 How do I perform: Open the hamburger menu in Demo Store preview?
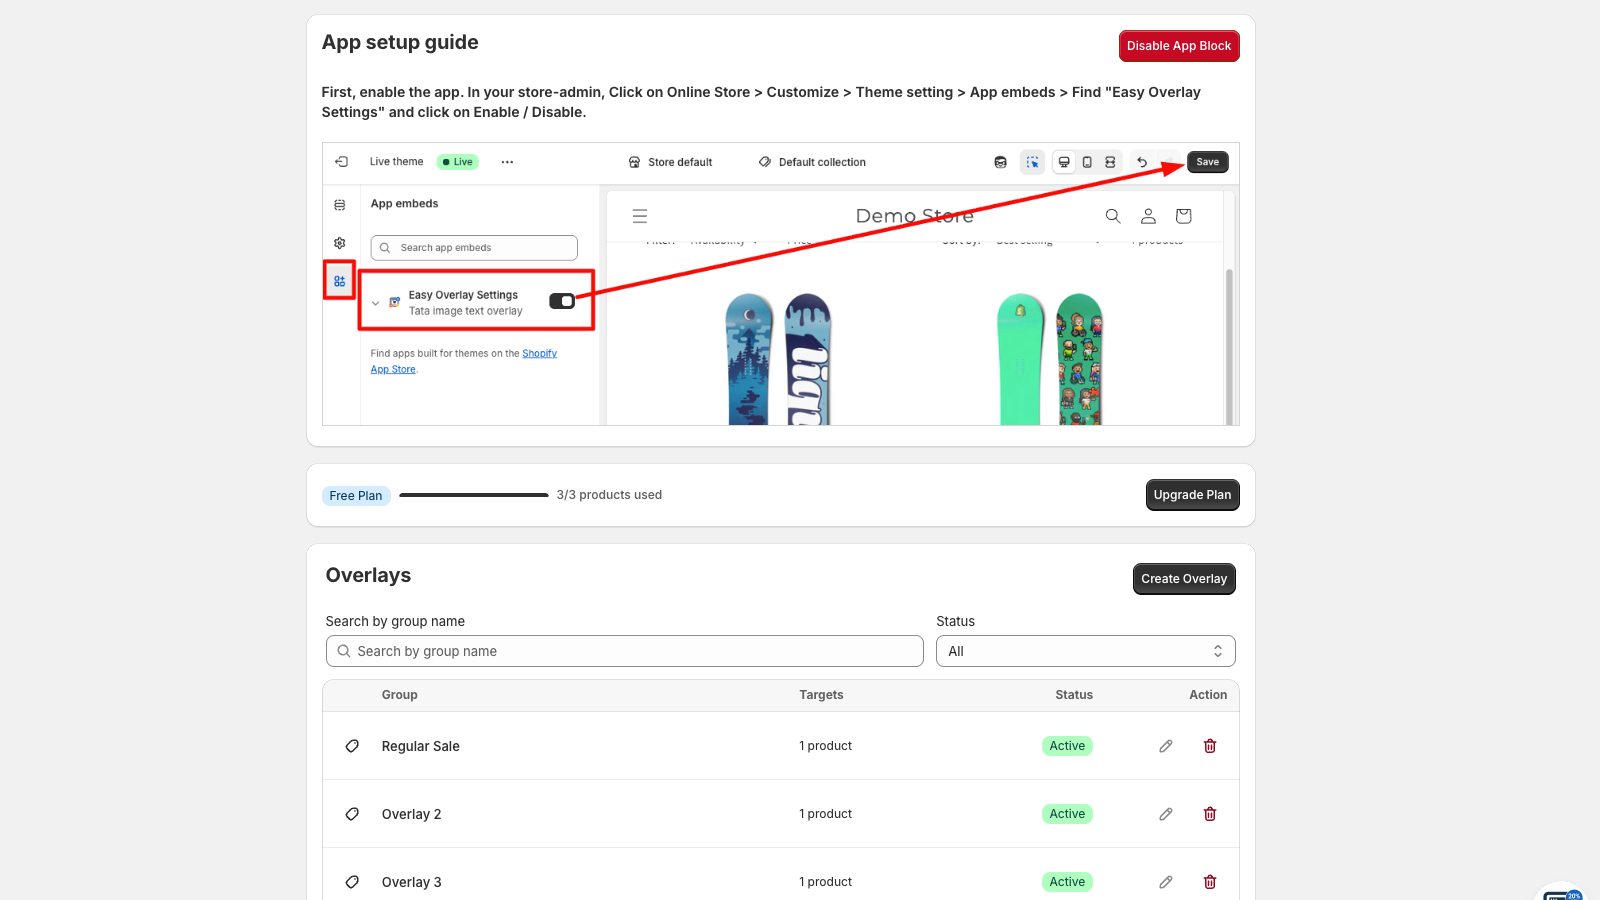click(x=639, y=216)
